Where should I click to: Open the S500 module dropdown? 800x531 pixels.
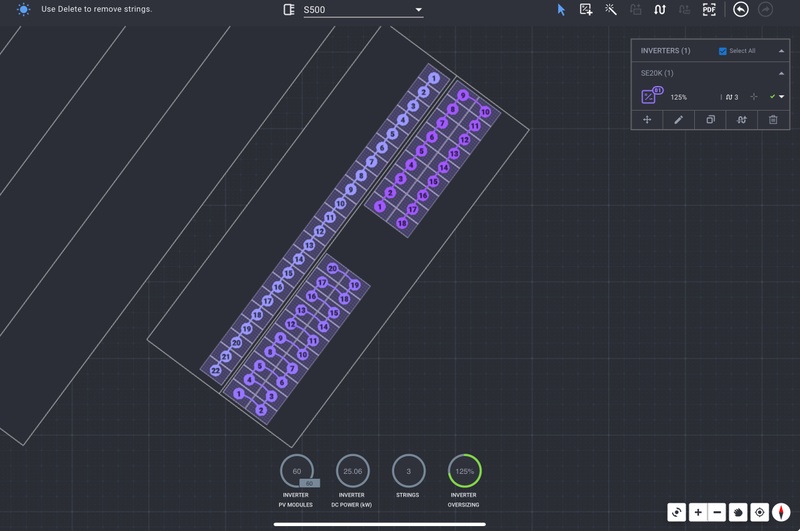pos(363,10)
